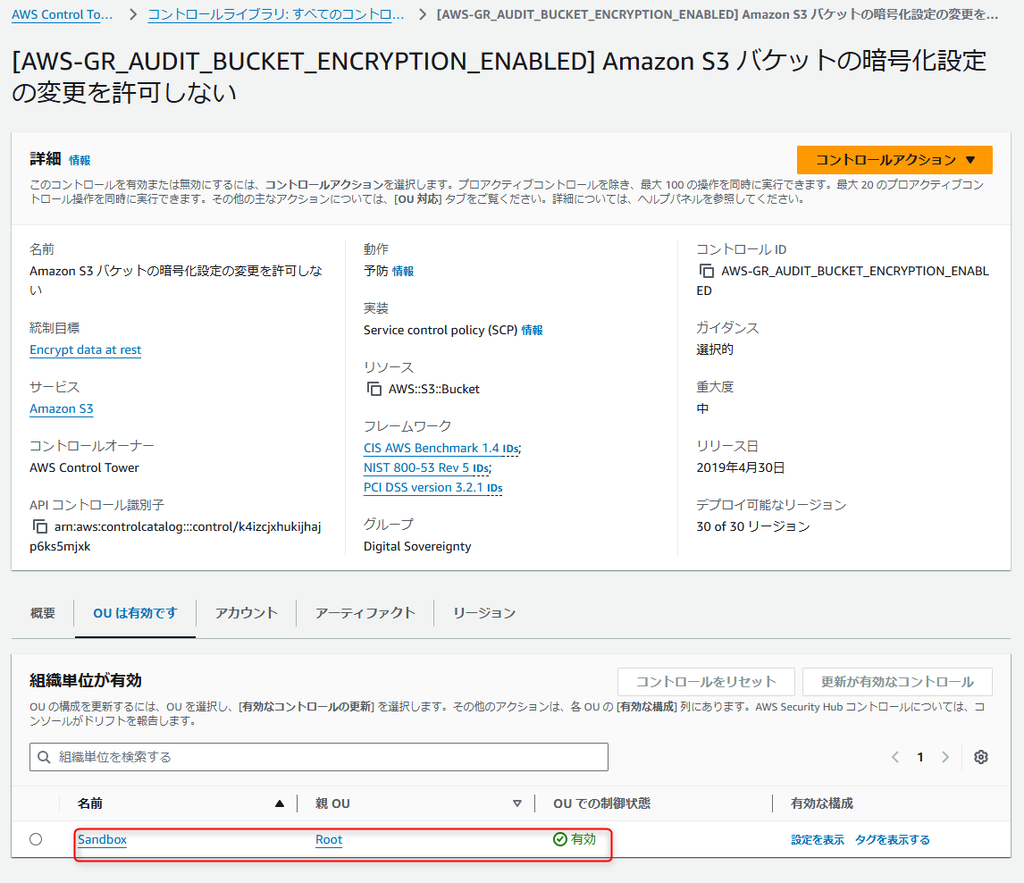Open 情報 link next to 詳細
This screenshot has width=1024, height=883.
click(x=80, y=160)
